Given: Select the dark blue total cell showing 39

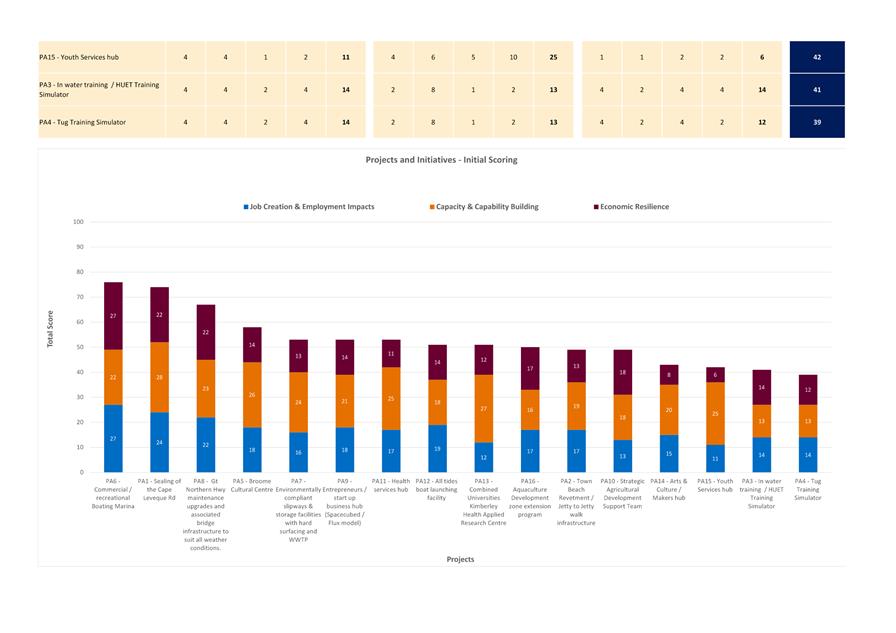Looking at the screenshot, I should click(817, 122).
